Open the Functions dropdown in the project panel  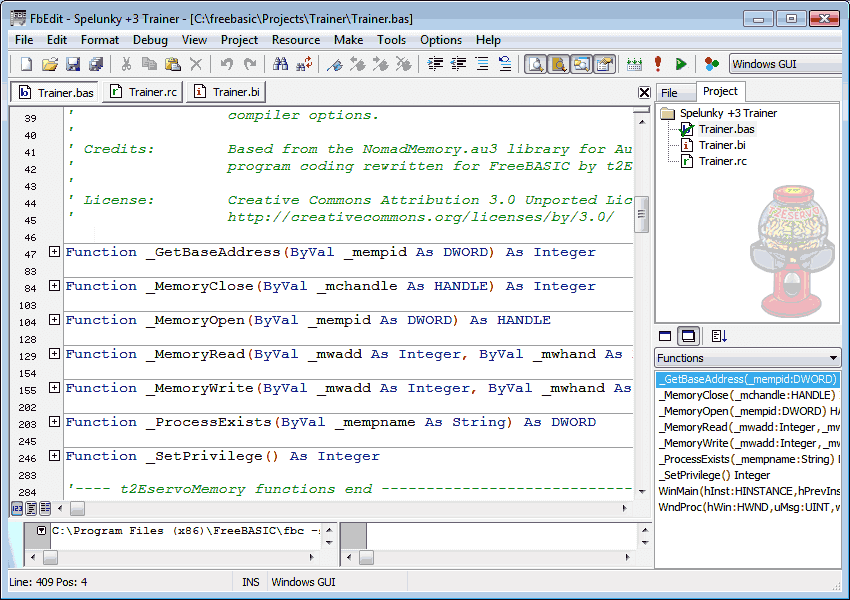click(x=832, y=358)
